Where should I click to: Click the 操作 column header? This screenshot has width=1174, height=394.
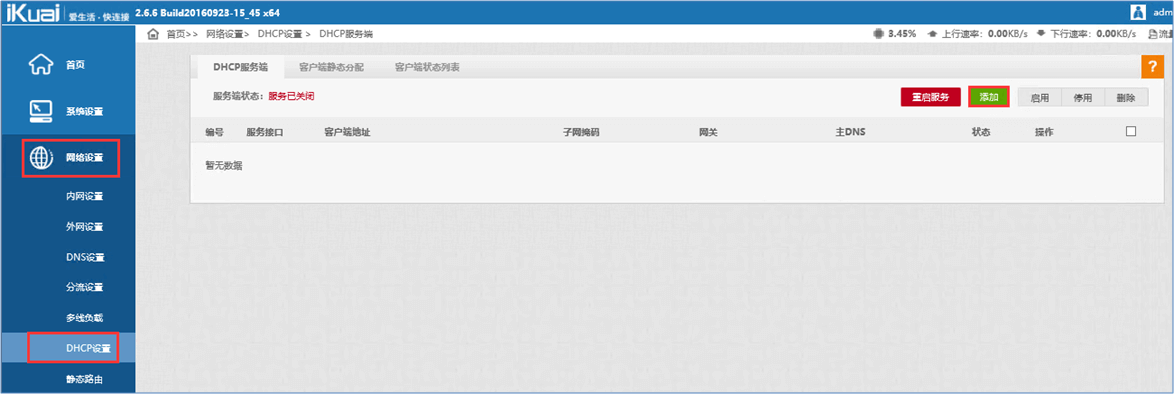click(x=1044, y=132)
